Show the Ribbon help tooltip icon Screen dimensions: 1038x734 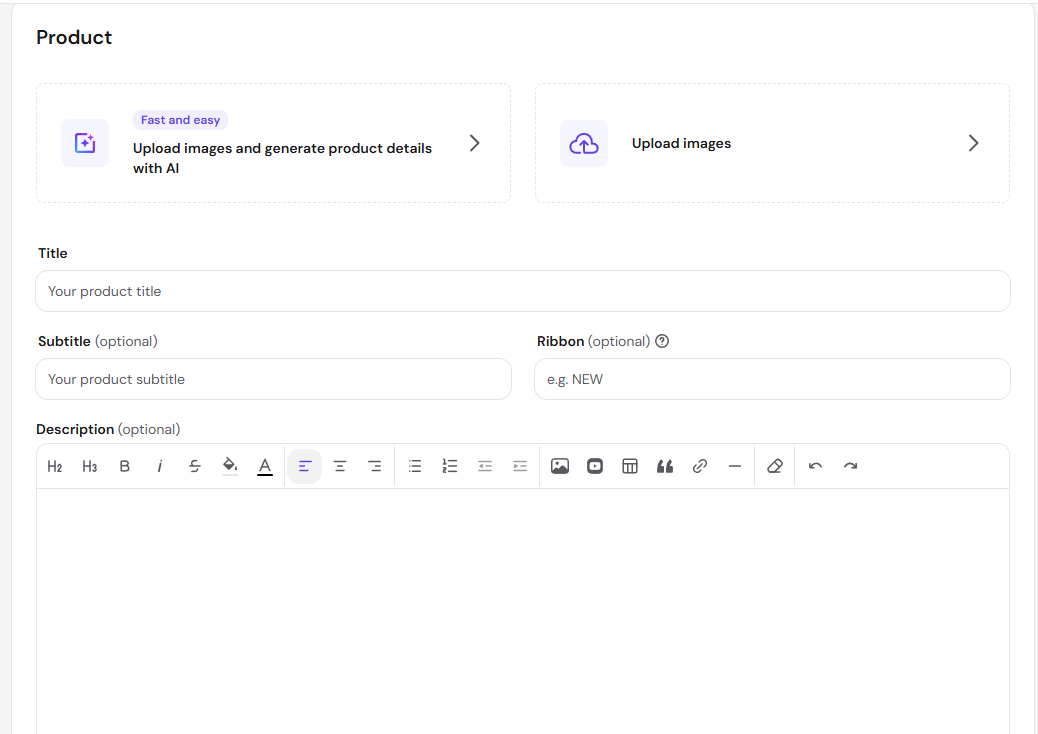(x=662, y=342)
